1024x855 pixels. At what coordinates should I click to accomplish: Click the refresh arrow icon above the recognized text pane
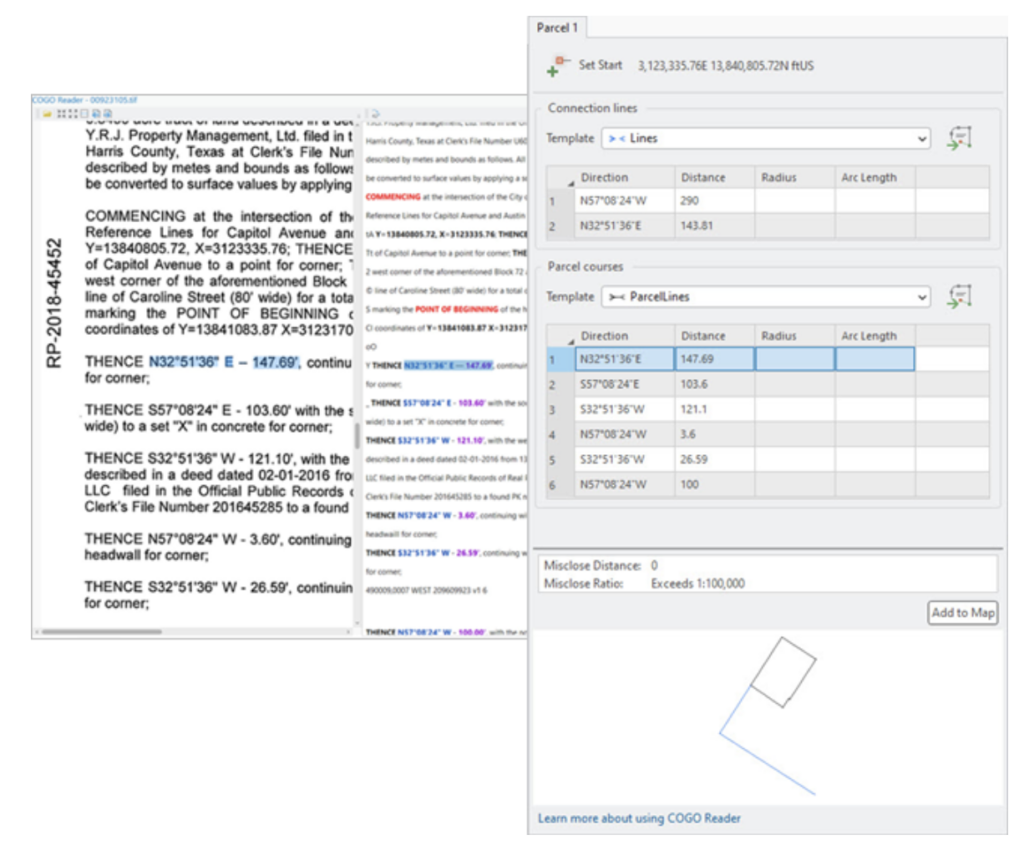(376, 114)
